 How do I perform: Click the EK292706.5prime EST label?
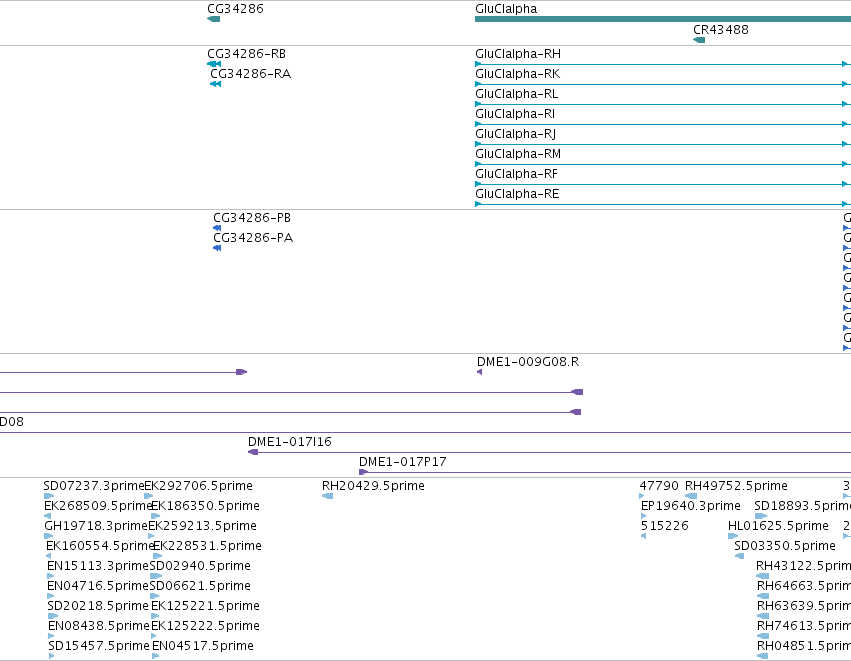coord(198,486)
